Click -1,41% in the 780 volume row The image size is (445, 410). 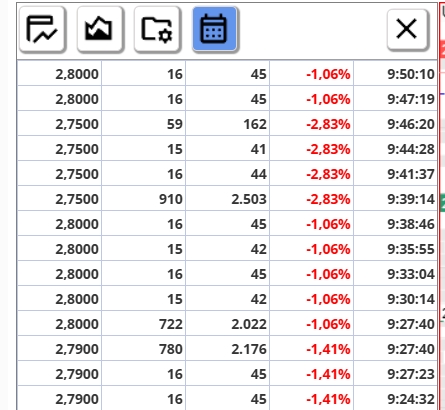pos(328,349)
